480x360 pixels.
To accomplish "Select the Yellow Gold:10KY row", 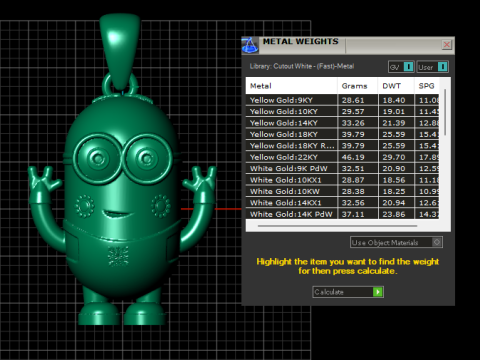I will click(x=342, y=111).
